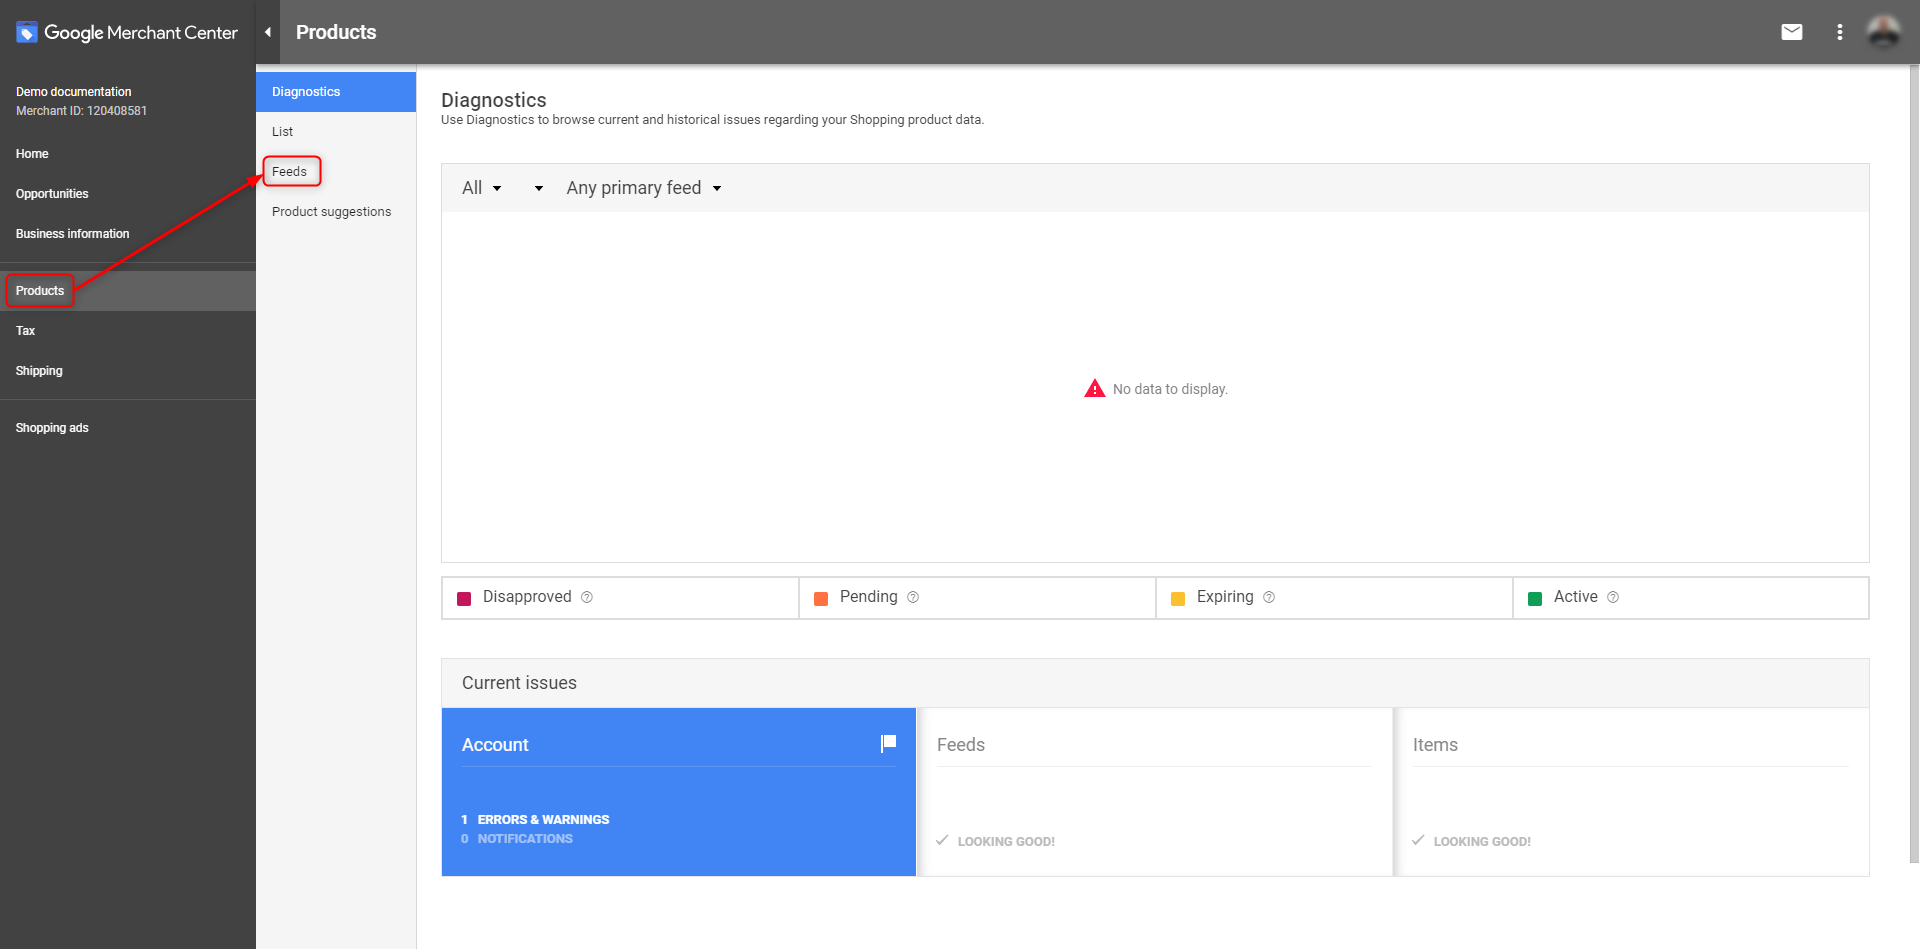
Task: Click the Expiring yellow color swatch
Action: (x=1178, y=599)
